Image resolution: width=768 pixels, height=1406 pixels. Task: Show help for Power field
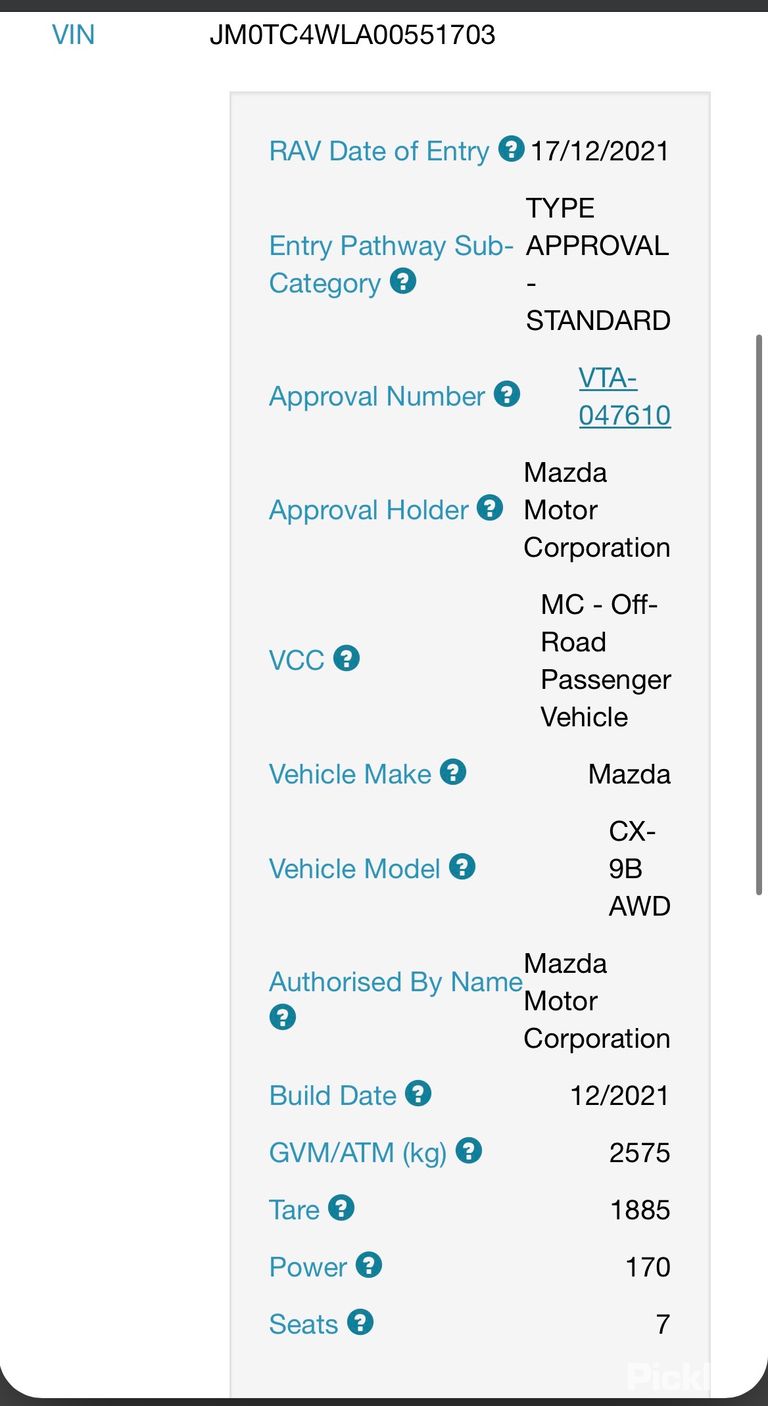[x=369, y=1265]
